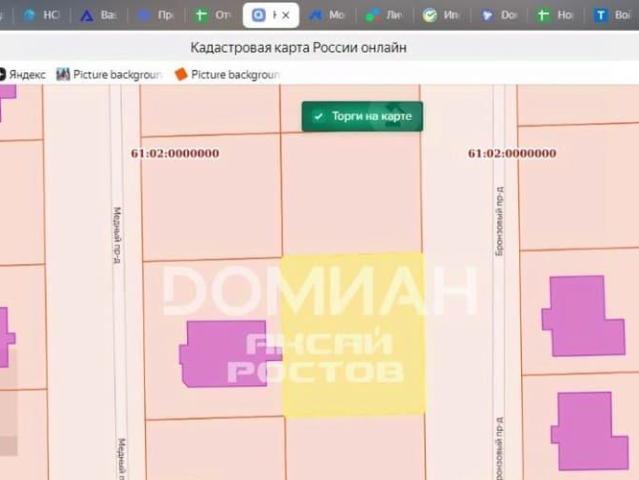Select the yellow highlighted land parcel
Screen dimensions: 639x480
[353, 334]
